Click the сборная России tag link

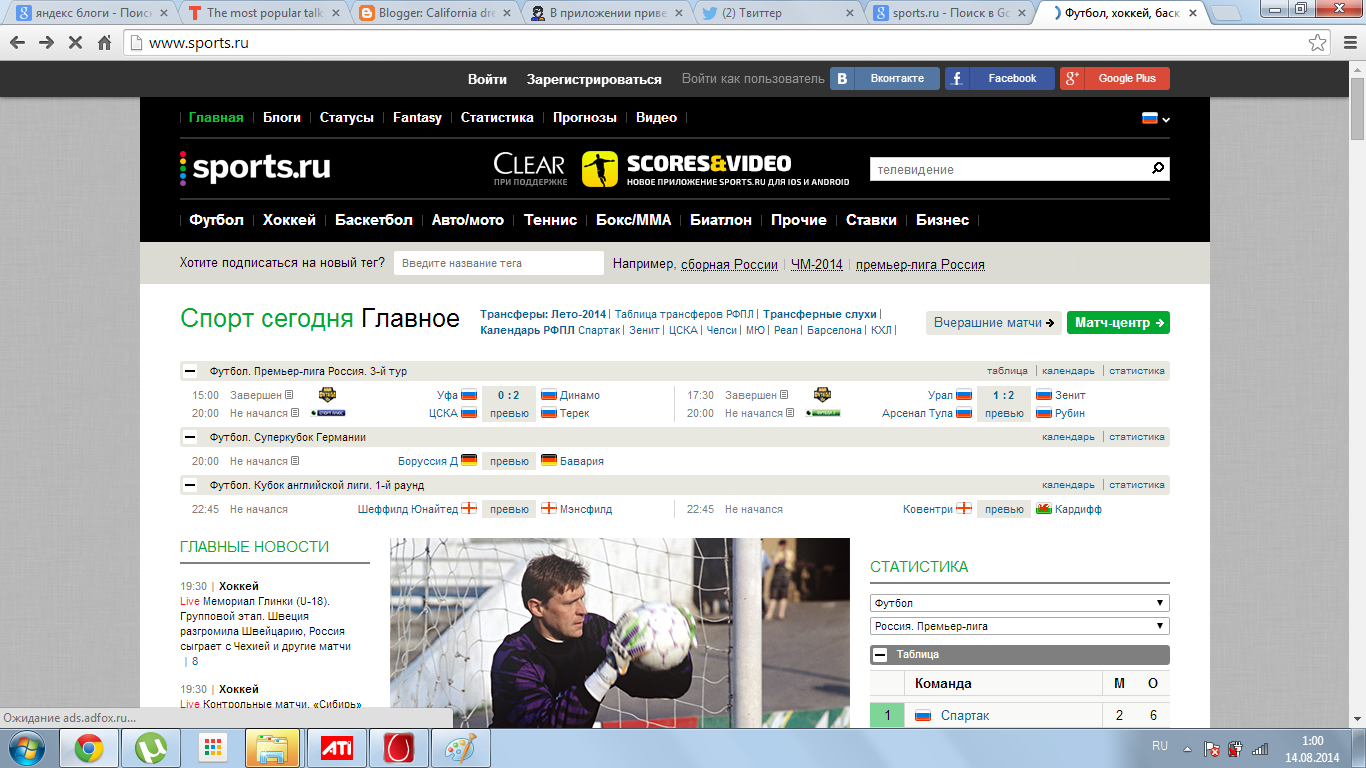pyautogui.click(x=729, y=264)
